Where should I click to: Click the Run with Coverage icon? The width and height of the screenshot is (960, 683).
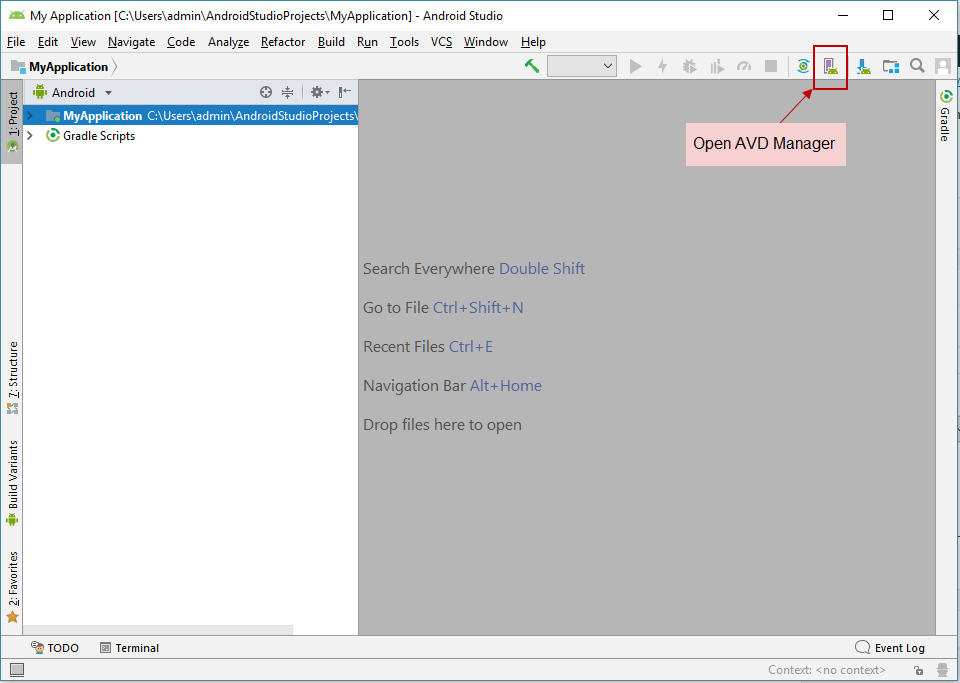click(717, 66)
